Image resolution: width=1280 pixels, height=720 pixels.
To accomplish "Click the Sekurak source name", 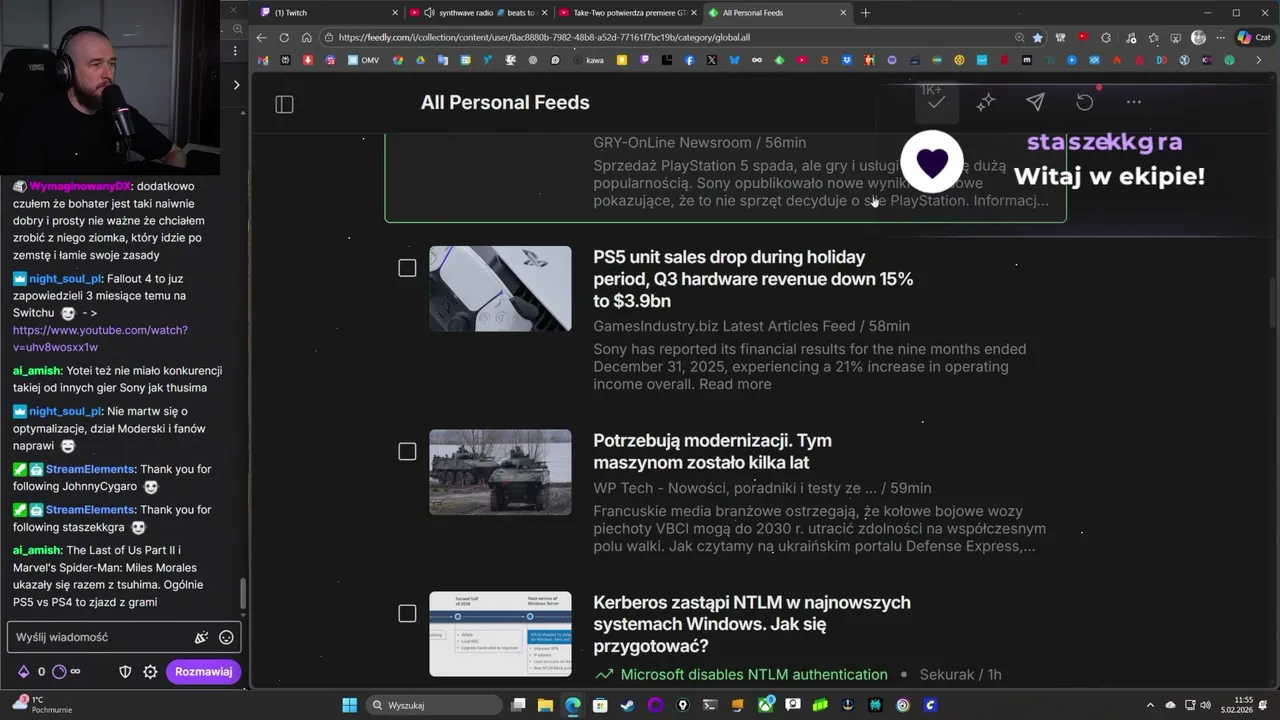I will (946, 675).
